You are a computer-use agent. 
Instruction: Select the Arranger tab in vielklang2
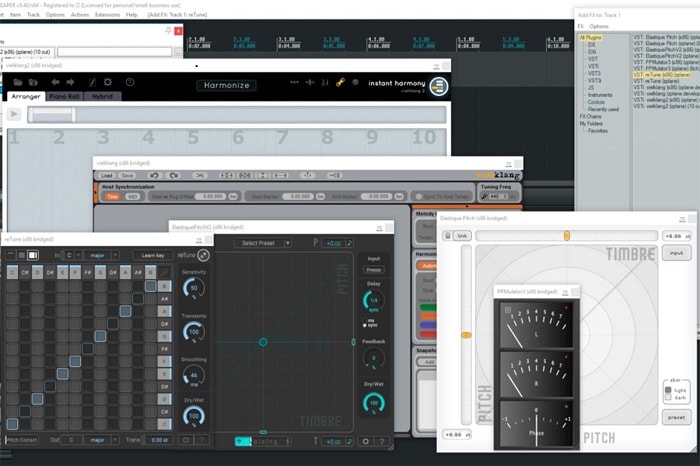[x=26, y=96]
